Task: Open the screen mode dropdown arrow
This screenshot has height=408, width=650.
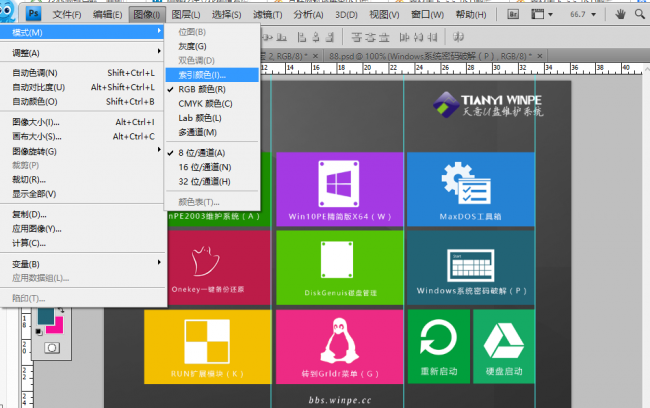Action: [x=551, y=15]
